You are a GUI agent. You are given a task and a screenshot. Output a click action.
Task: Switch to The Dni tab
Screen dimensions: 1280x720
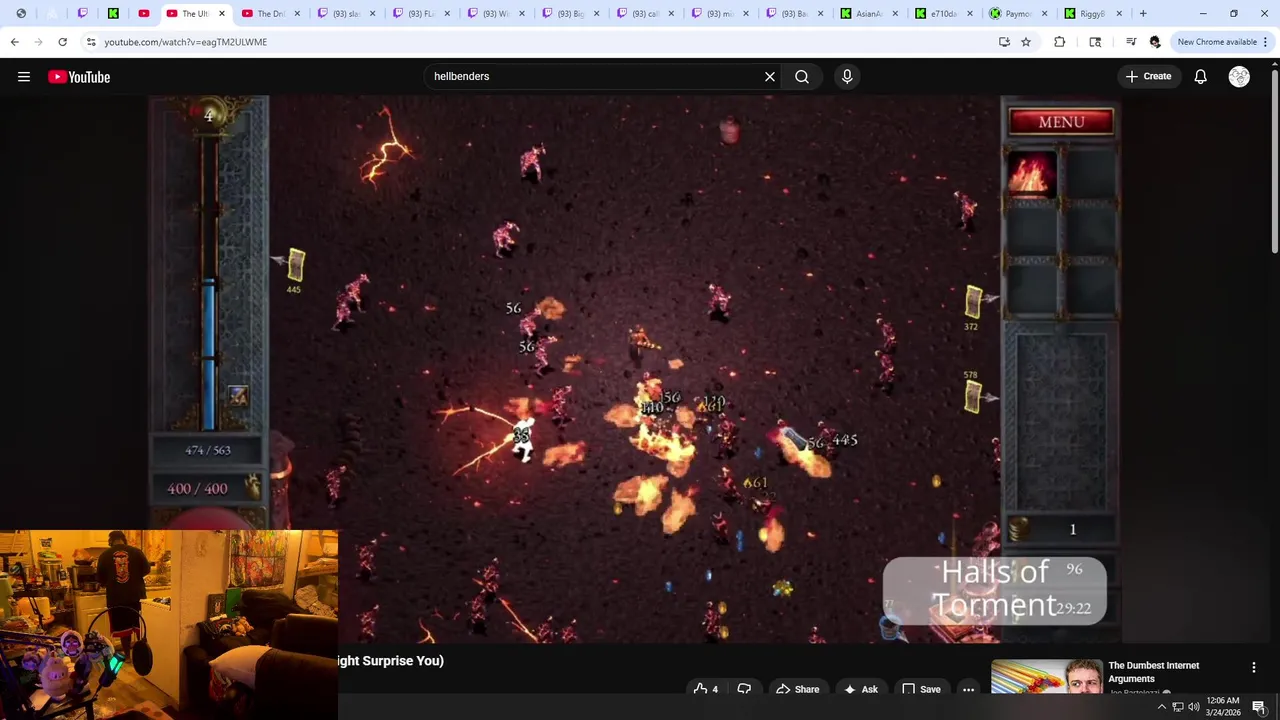click(x=270, y=14)
